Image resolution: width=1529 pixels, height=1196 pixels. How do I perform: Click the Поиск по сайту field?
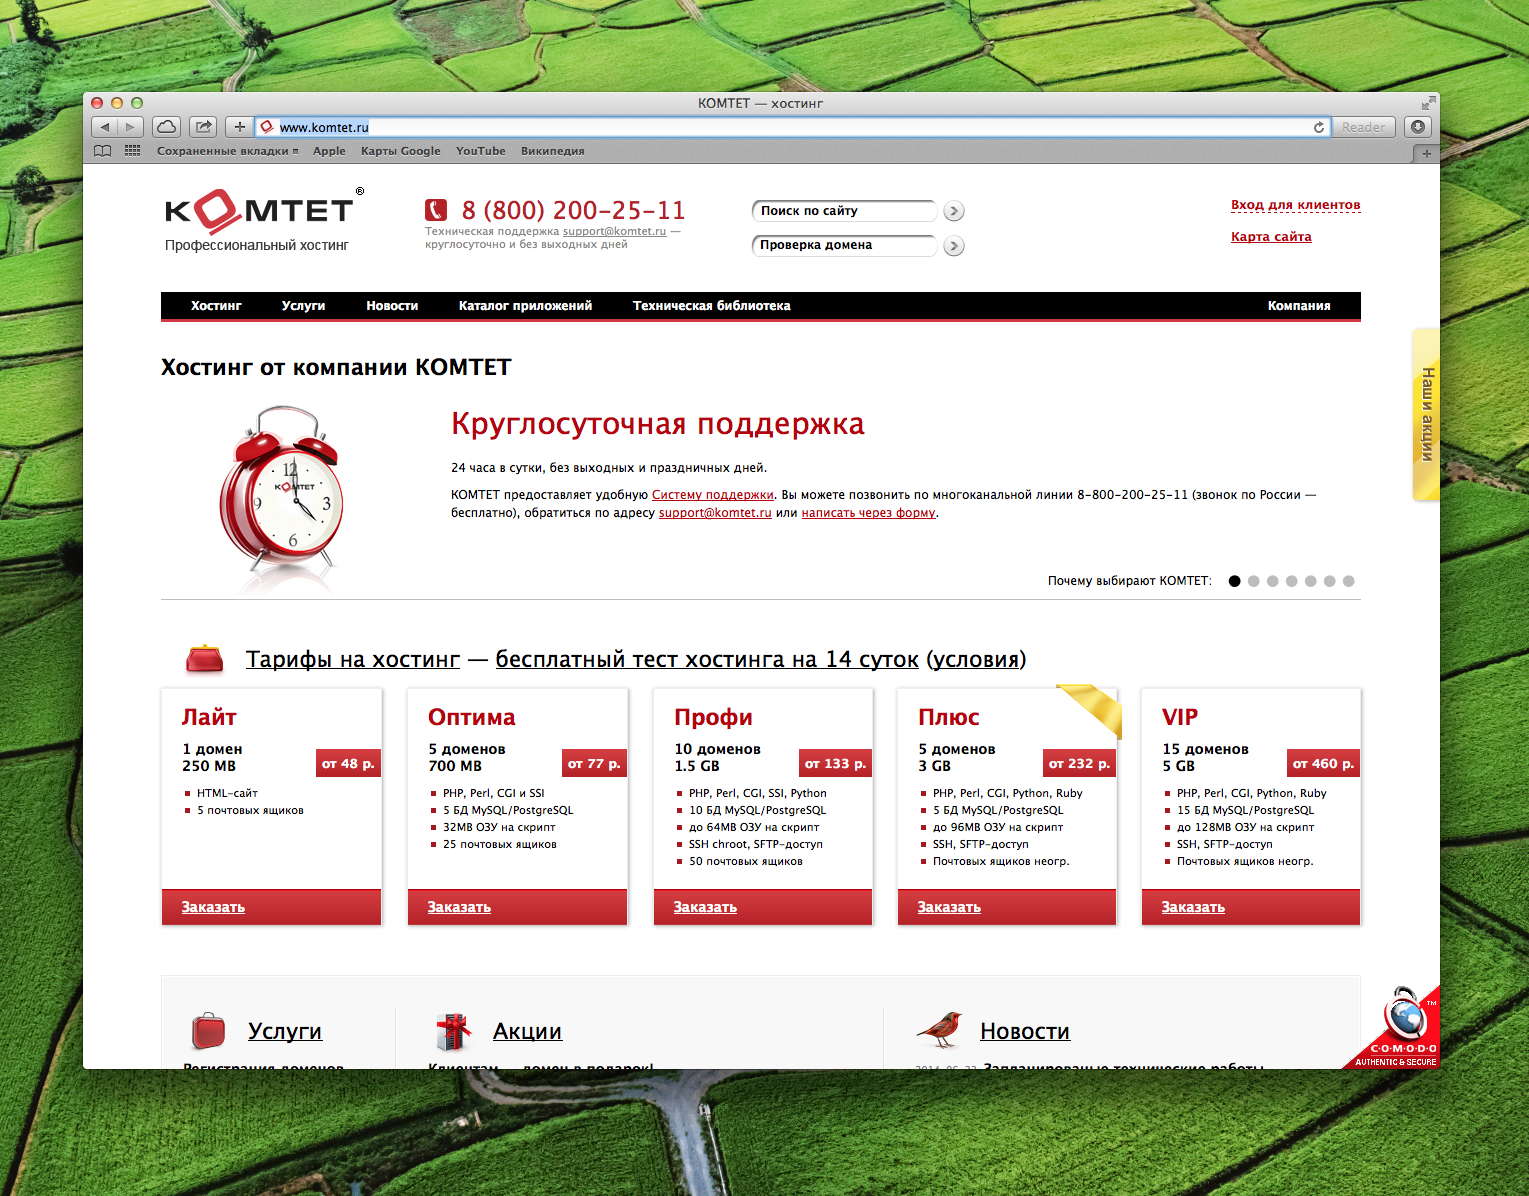pos(844,211)
